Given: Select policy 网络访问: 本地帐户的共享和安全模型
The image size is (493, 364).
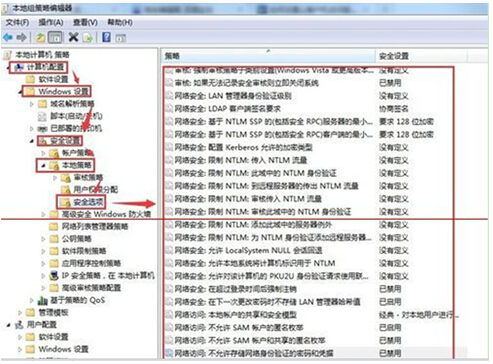Looking at the screenshot, I should click(x=236, y=315).
